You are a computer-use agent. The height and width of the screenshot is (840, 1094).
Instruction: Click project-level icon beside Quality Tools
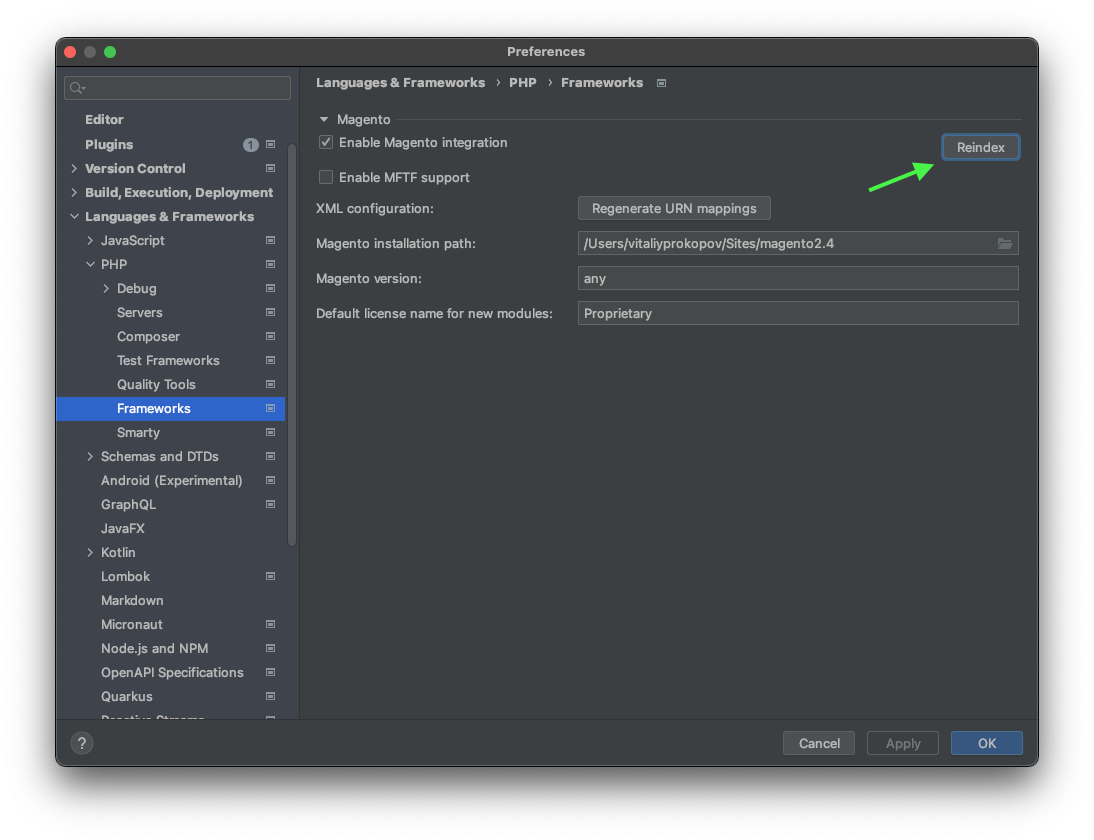[271, 384]
